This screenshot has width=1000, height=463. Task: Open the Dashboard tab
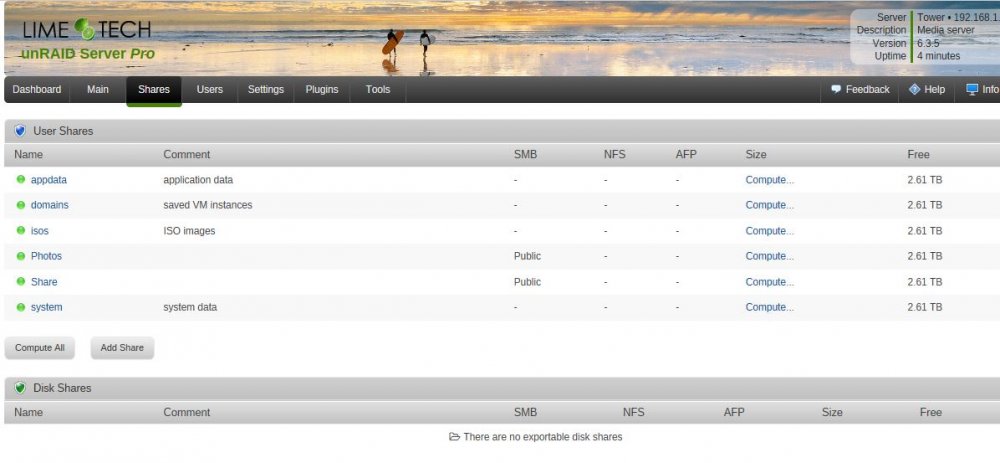[x=37, y=89]
